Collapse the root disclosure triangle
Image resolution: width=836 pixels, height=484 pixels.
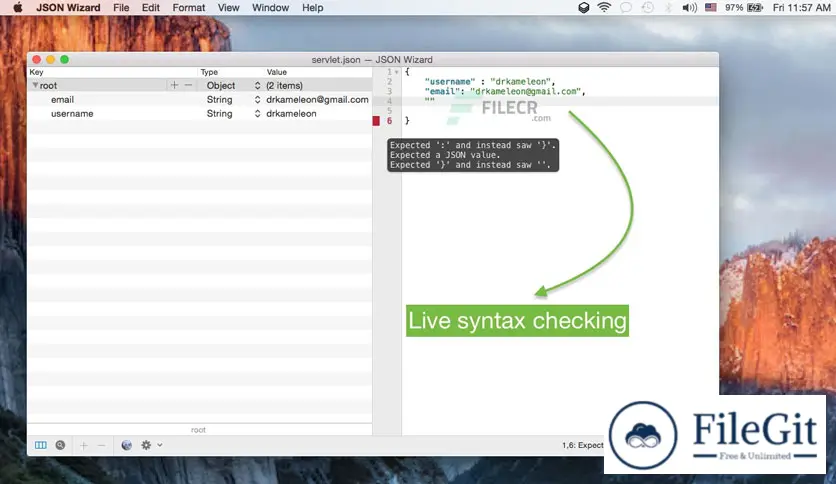click(35, 85)
